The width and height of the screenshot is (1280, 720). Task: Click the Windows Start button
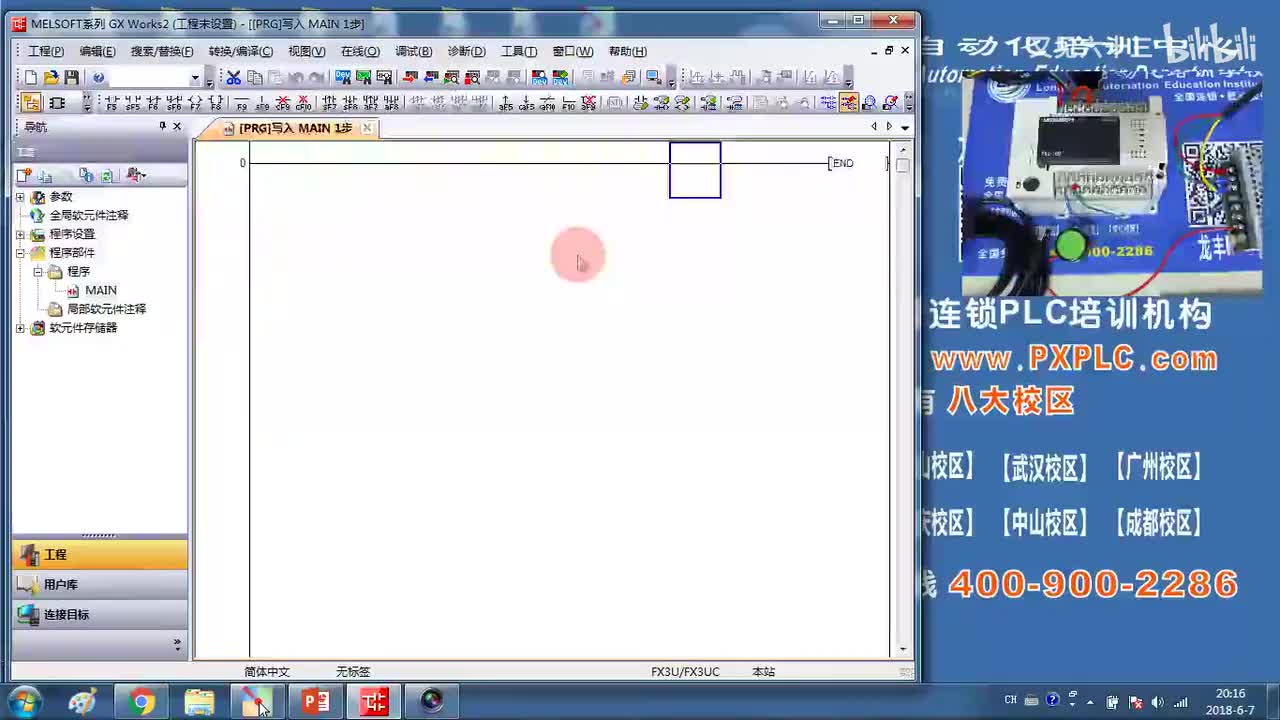(23, 702)
